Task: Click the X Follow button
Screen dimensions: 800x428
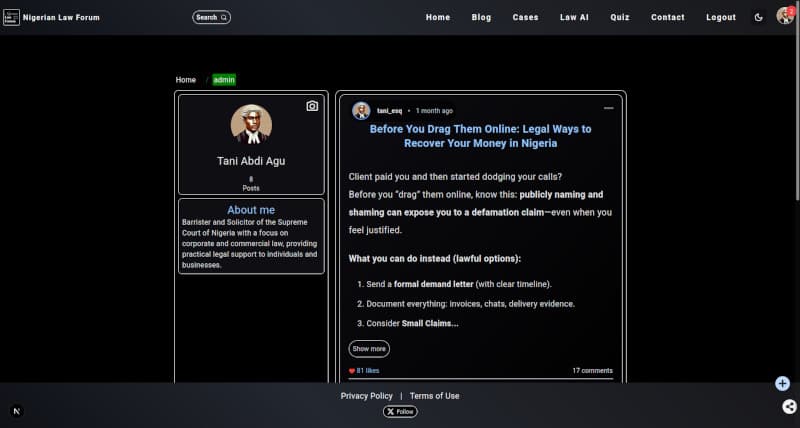Action: [400, 412]
